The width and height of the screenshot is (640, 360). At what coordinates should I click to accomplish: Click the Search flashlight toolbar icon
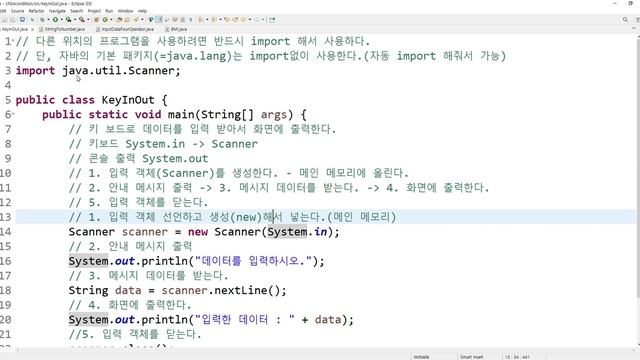(136, 20)
